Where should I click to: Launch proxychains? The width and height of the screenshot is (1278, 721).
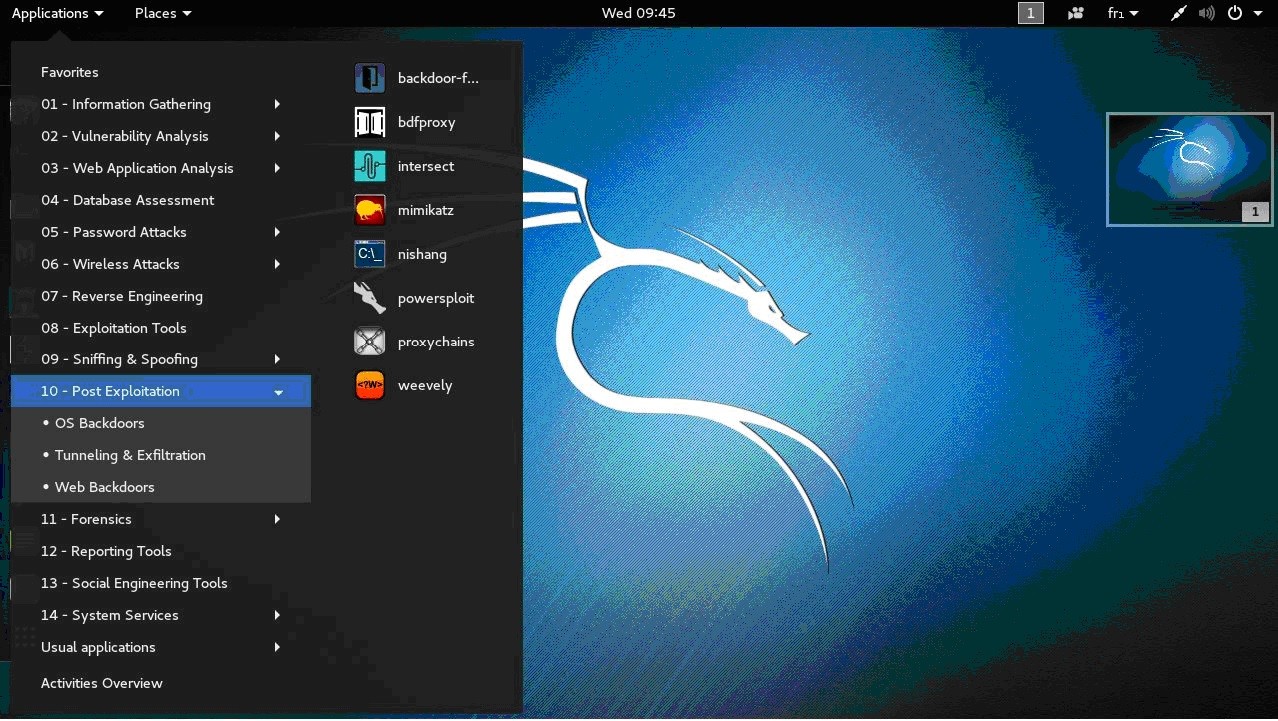click(435, 341)
